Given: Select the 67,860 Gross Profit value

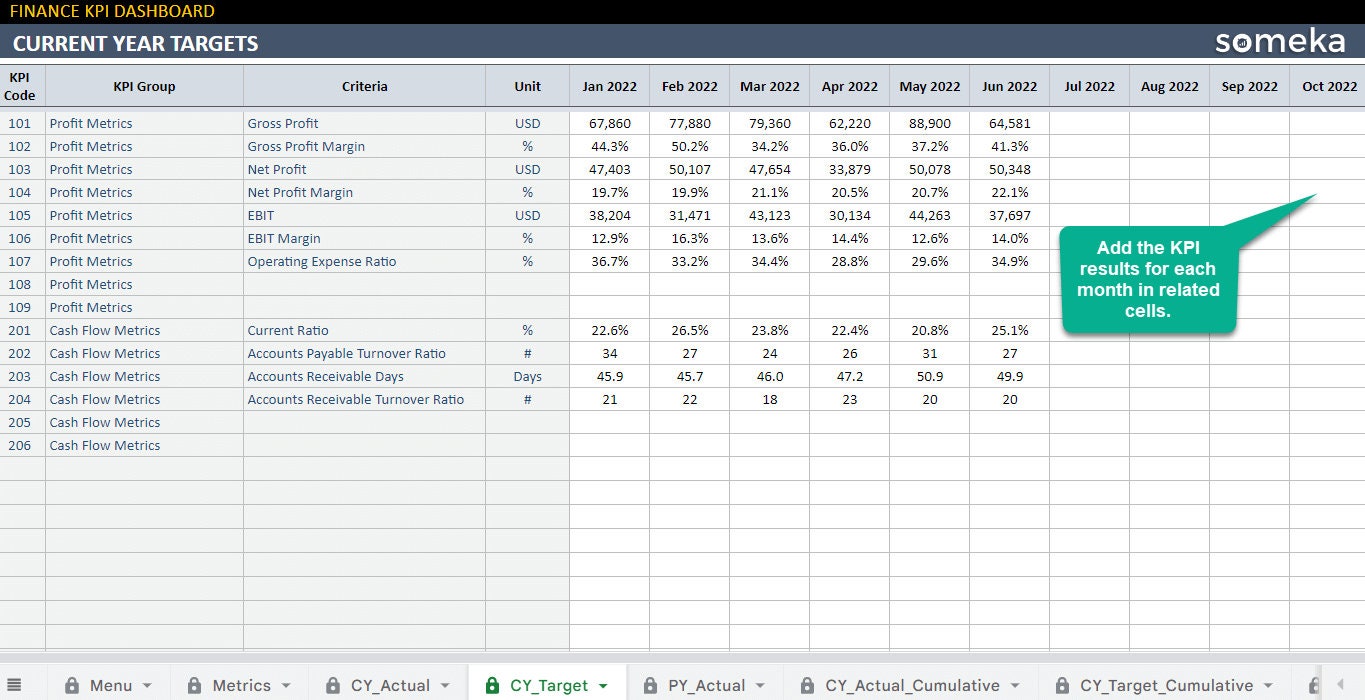Looking at the screenshot, I should coord(610,123).
